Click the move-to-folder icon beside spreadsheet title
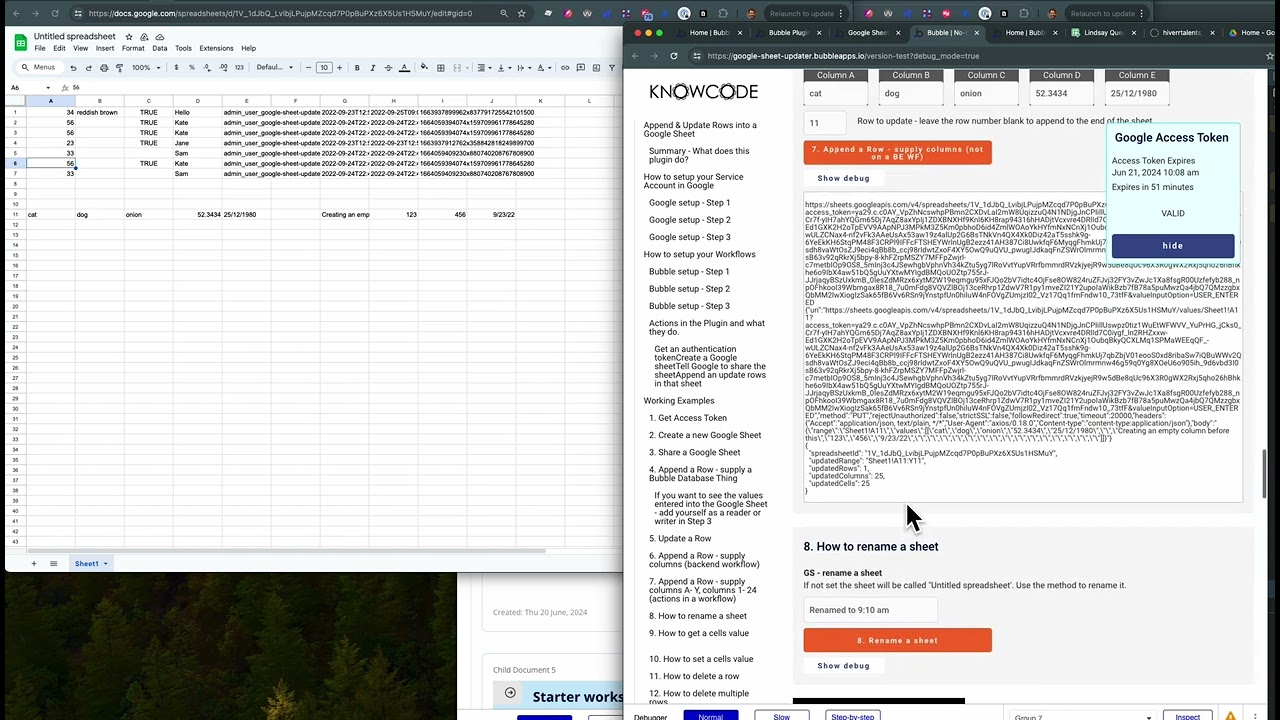This screenshot has height=720, width=1280. tap(145, 37)
